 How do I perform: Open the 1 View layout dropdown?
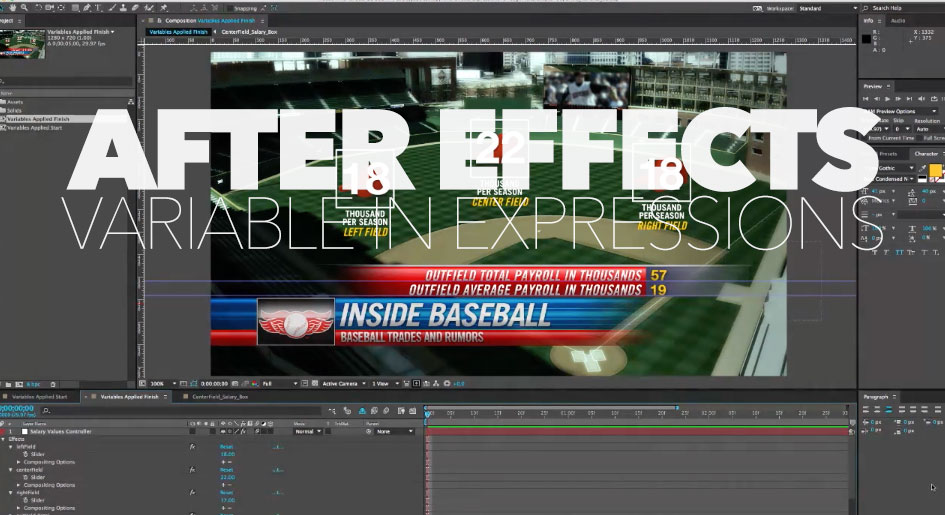[x=383, y=384]
